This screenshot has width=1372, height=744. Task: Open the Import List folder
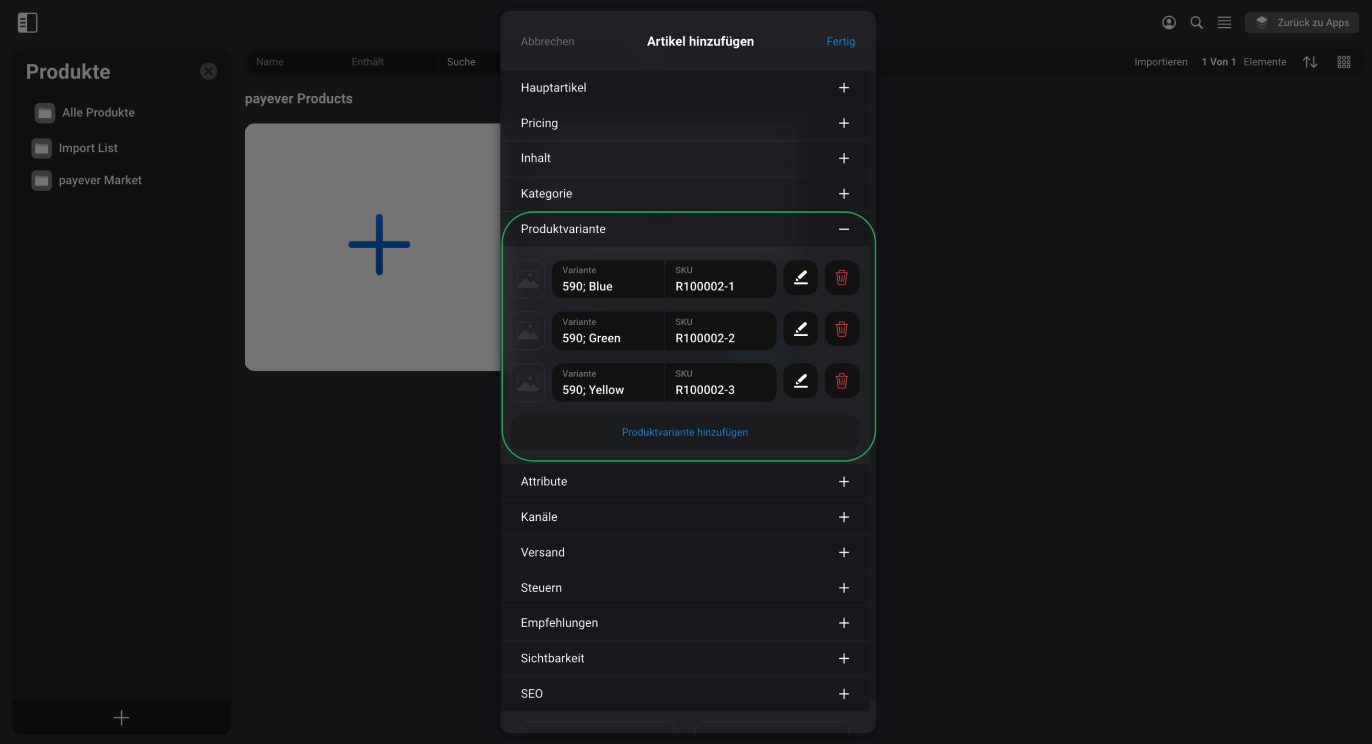coord(88,148)
